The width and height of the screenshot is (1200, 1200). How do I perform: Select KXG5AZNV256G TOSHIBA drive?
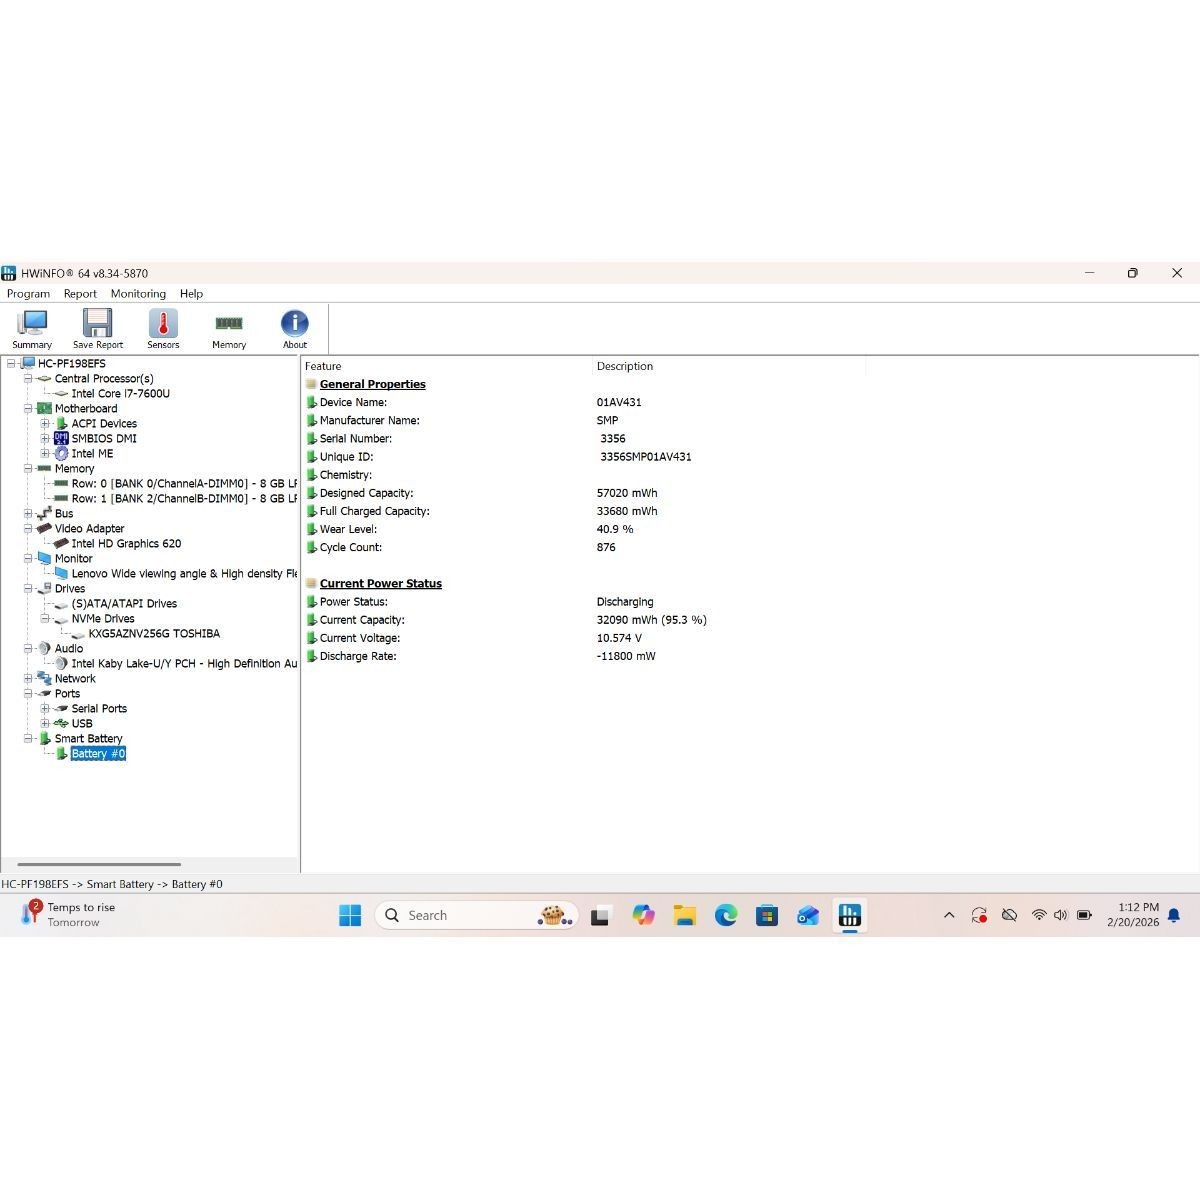pyautogui.click(x=154, y=633)
